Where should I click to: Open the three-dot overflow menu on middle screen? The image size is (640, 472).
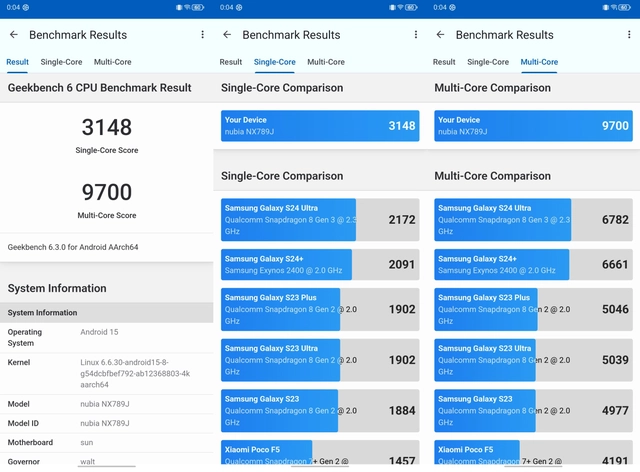tap(416, 35)
